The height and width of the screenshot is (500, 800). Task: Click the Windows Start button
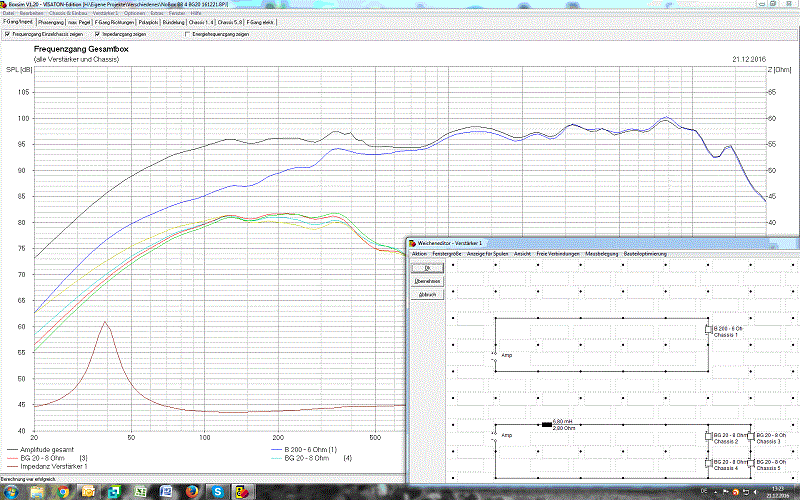10,492
